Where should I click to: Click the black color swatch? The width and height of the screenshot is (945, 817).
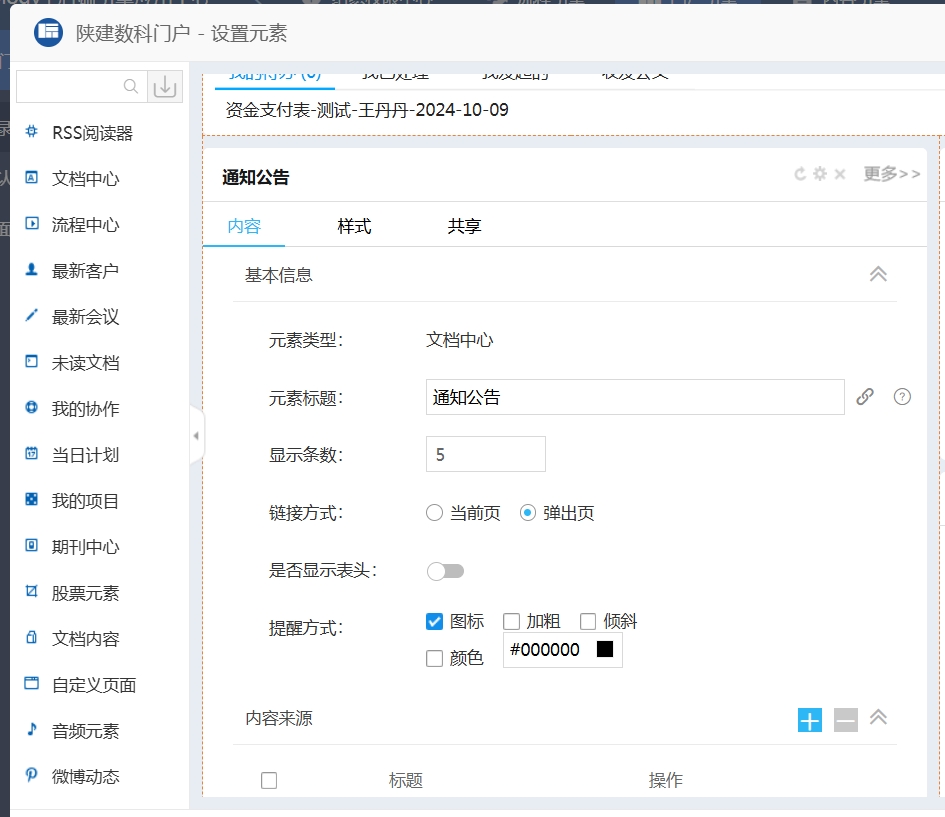click(604, 649)
